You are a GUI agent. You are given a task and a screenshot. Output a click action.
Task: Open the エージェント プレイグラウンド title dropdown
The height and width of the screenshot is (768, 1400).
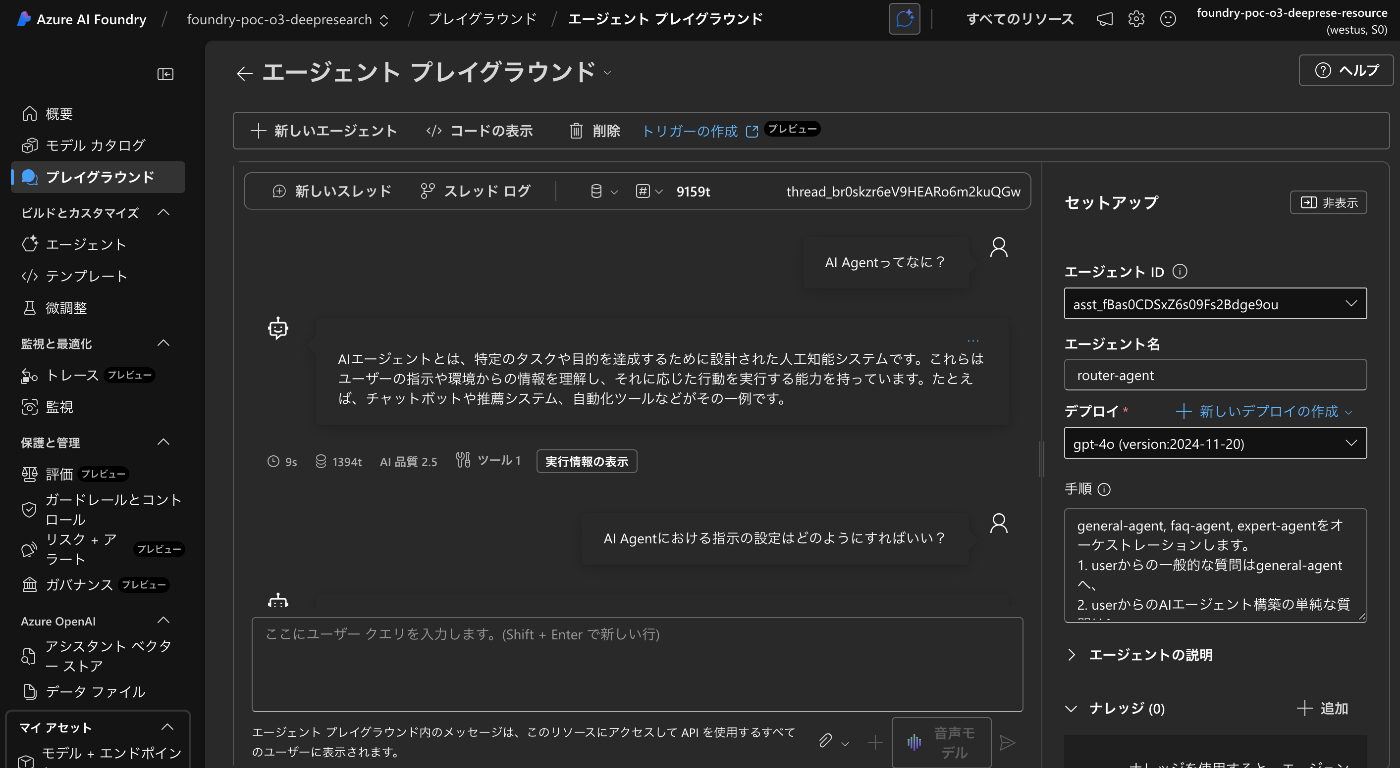click(607, 73)
